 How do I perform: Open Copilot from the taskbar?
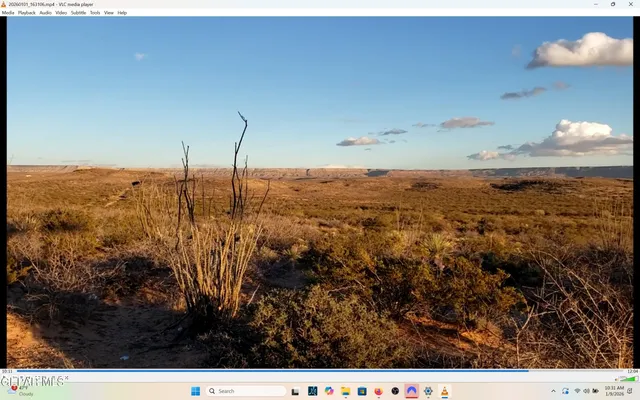[x=329, y=391]
